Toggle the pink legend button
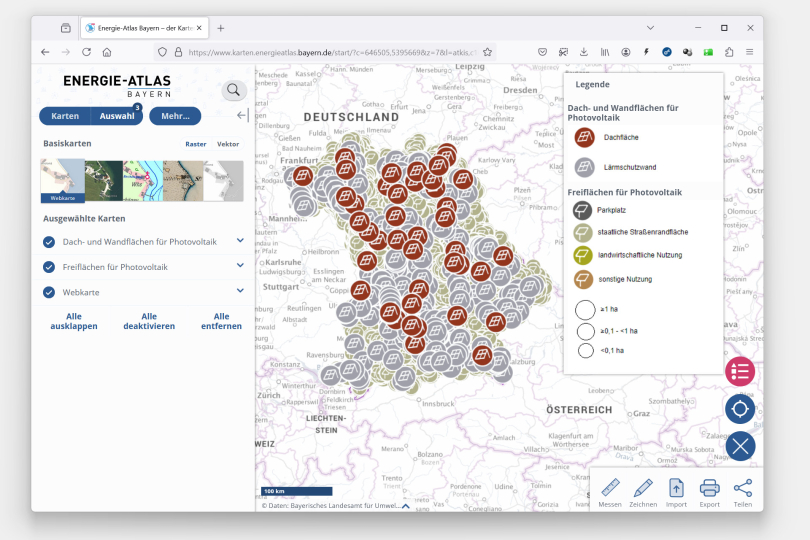Screen dimensions: 810x540 [x=740, y=371]
